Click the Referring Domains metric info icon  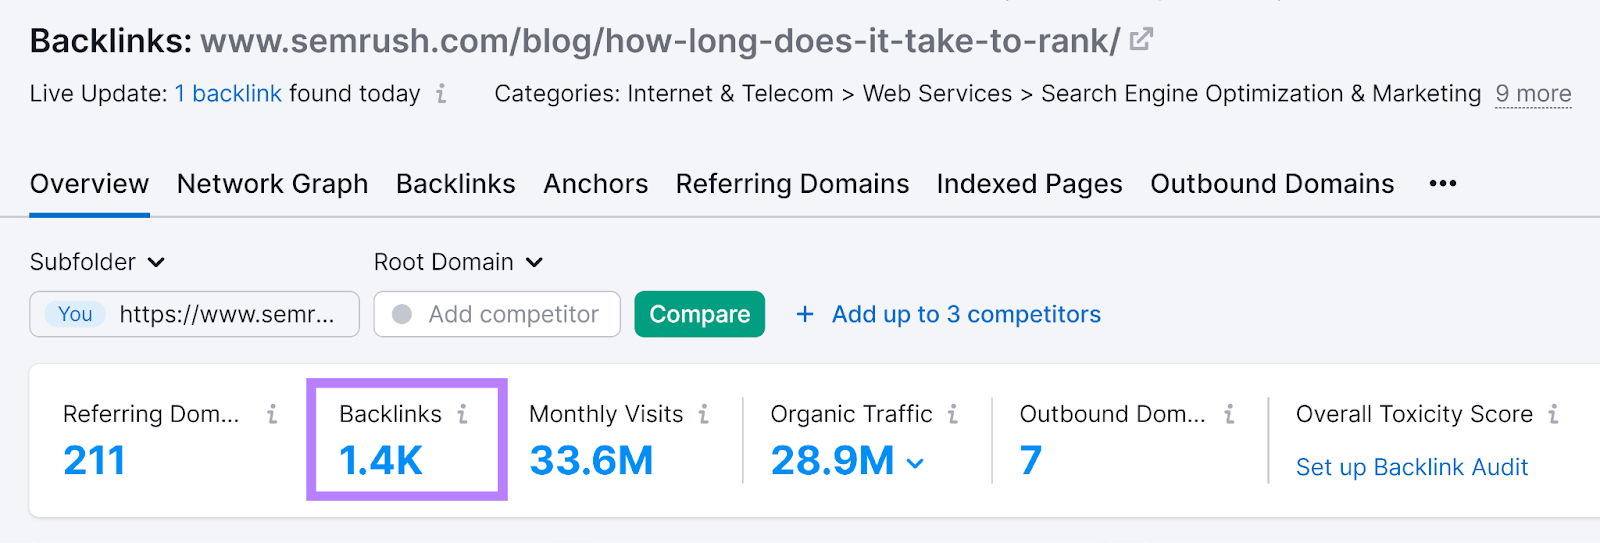(x=272, y=414)
